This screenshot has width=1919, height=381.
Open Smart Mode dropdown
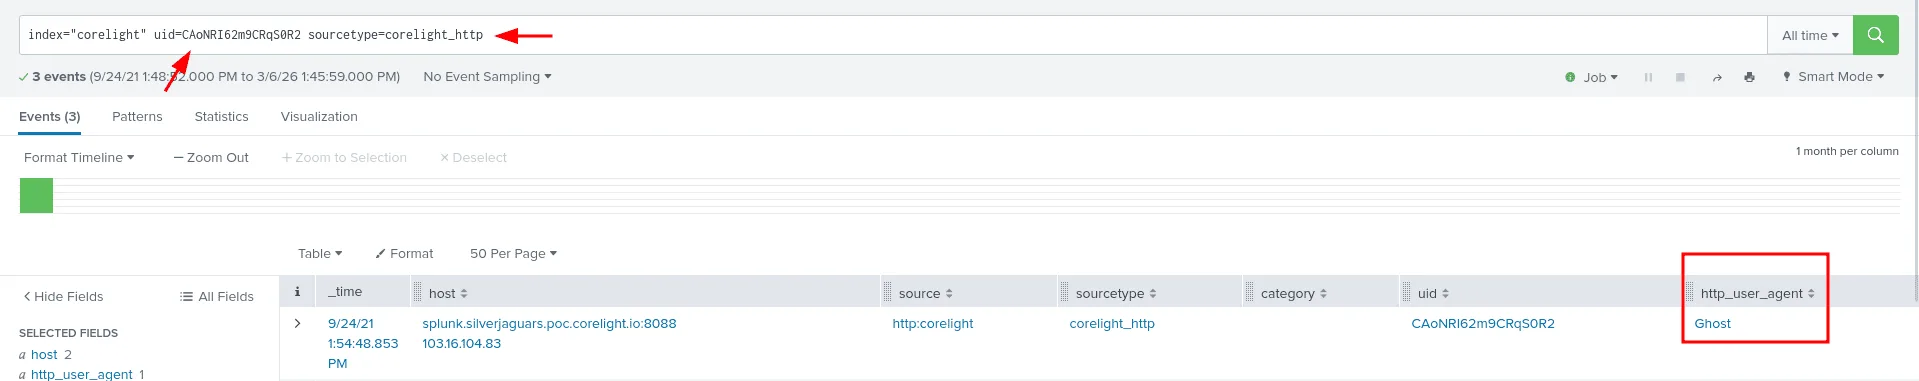1833,77
